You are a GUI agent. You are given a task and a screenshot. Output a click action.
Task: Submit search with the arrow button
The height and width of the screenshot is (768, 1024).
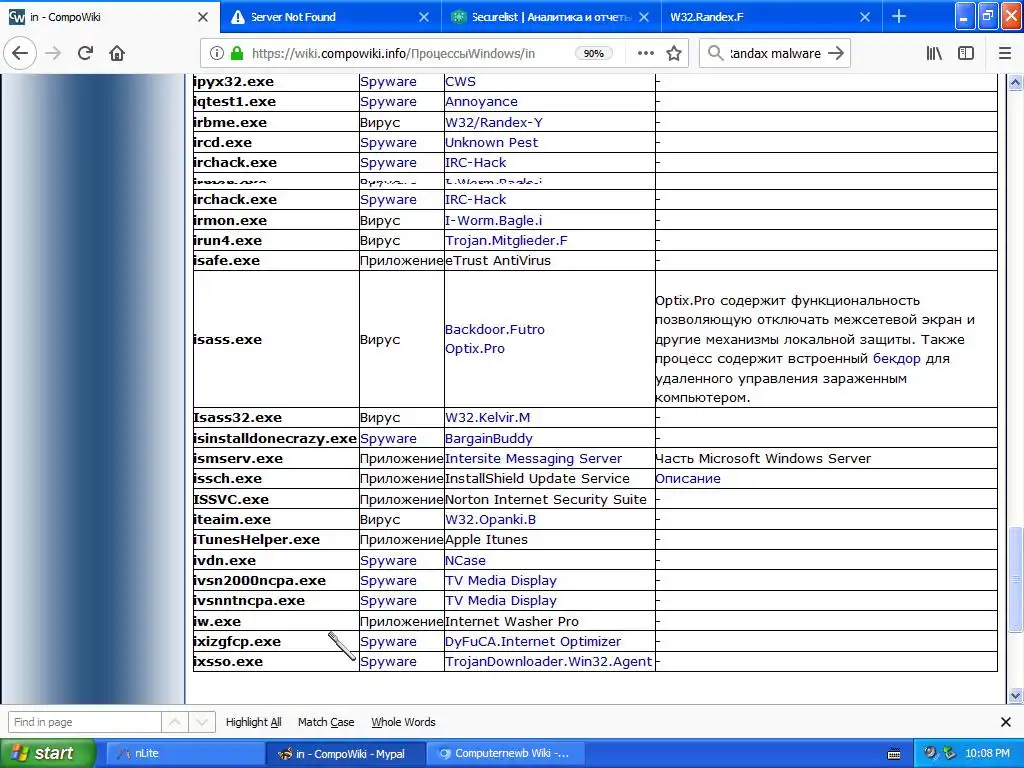point(836,53)
